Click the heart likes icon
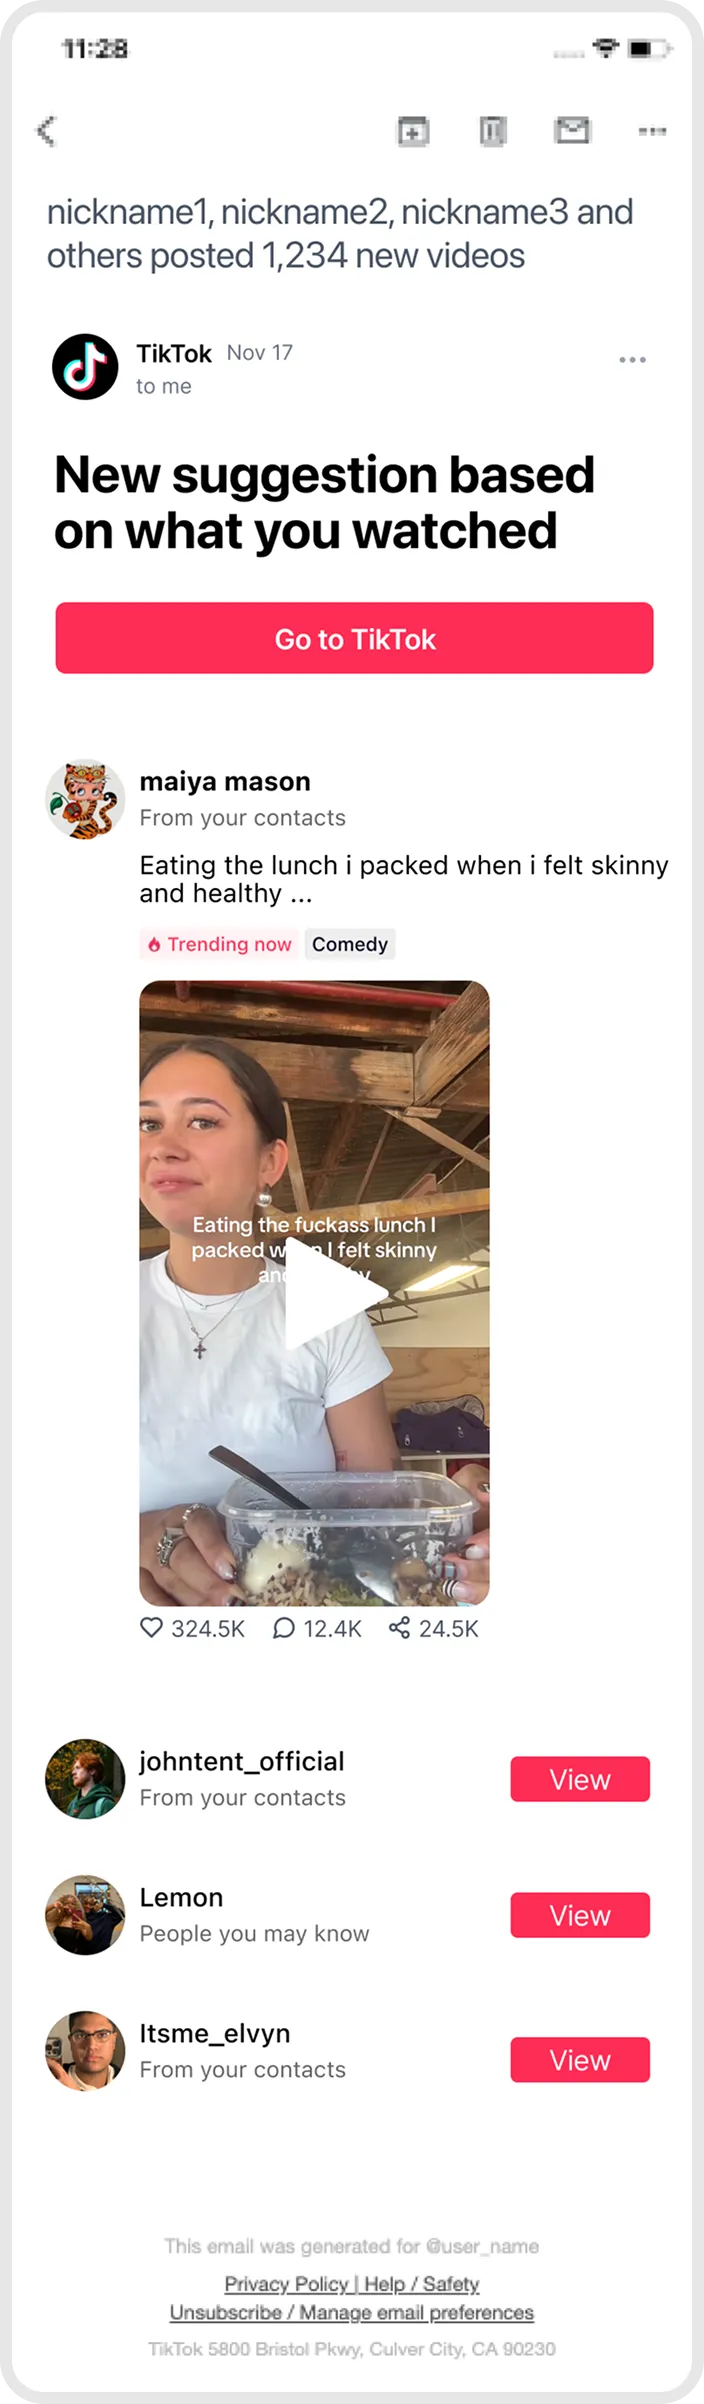The width and height of the screenshot is (704, 2404). [x=151, y=1628]
